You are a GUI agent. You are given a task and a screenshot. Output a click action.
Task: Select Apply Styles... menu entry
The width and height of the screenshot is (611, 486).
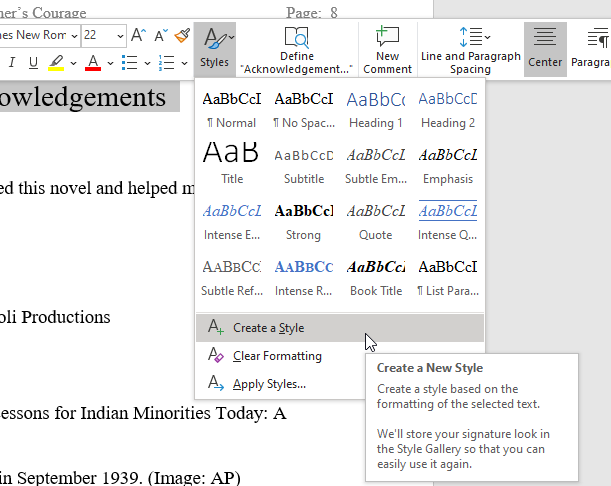tap(281, 384)
